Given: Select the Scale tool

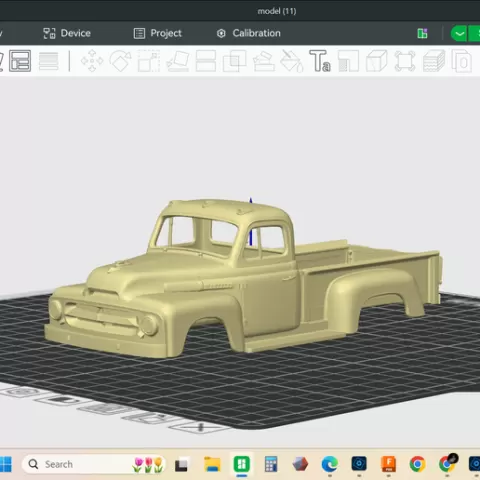Looking at the screenshot, I should [149, 61].
